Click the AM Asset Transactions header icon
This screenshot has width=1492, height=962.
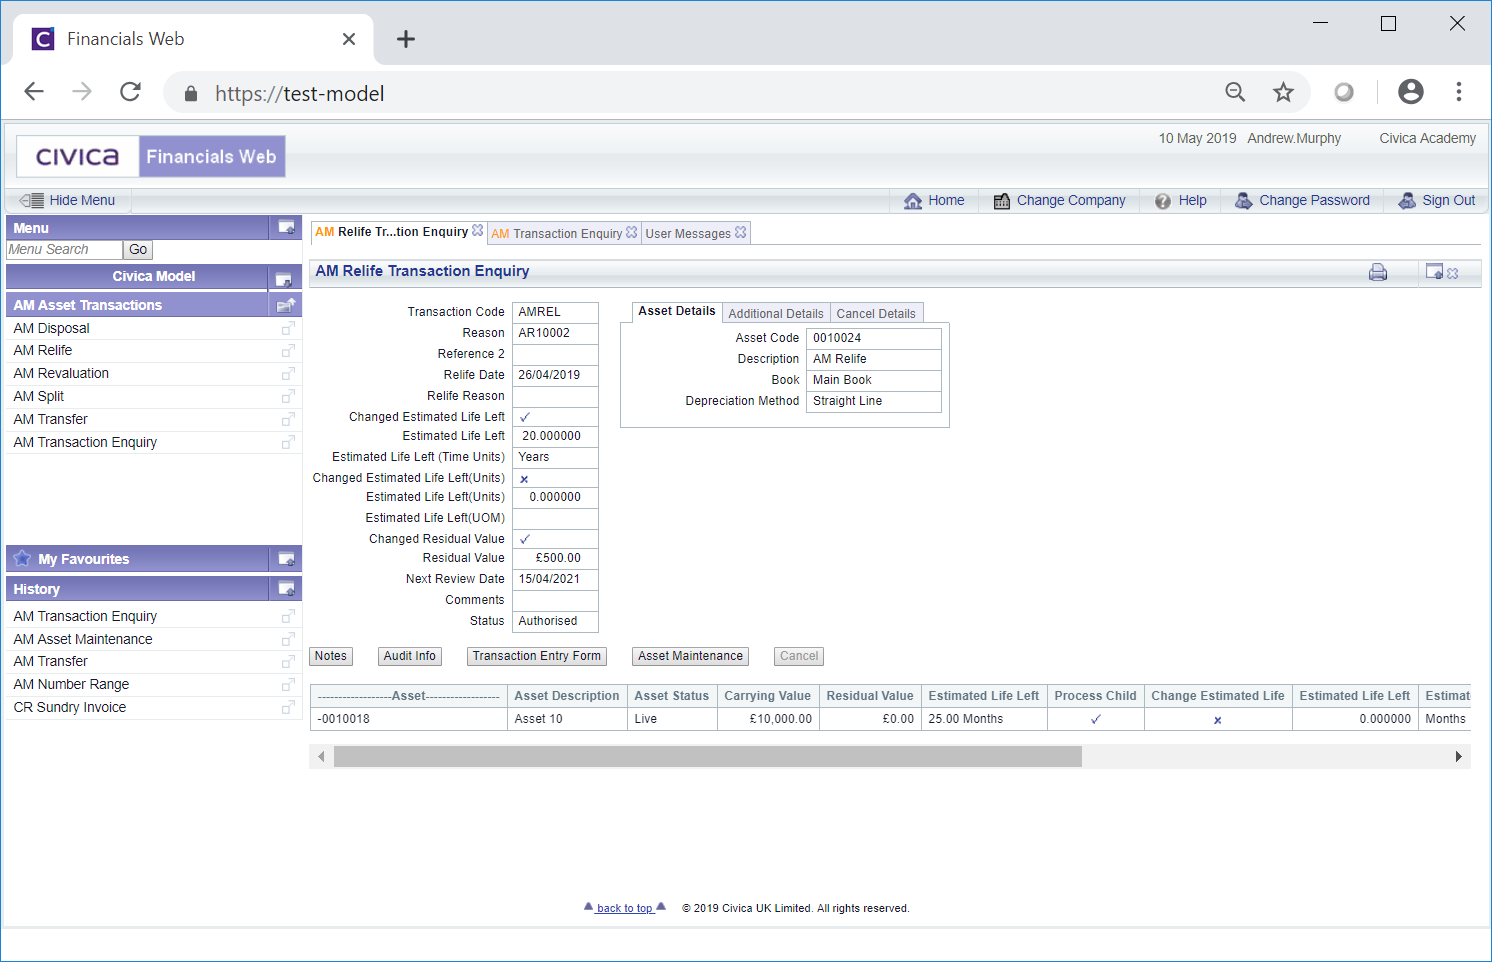[x=286, y=305]
